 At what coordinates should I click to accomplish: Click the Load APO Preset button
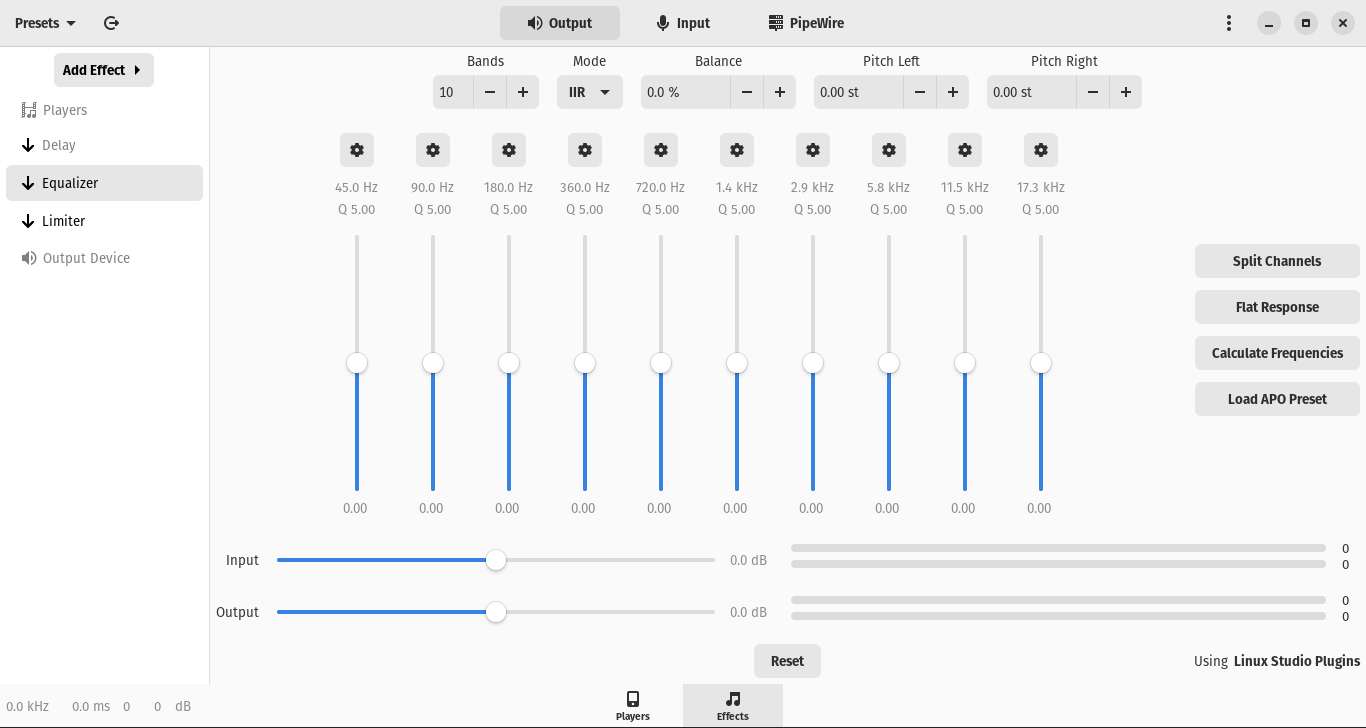tap(1277, 399)
